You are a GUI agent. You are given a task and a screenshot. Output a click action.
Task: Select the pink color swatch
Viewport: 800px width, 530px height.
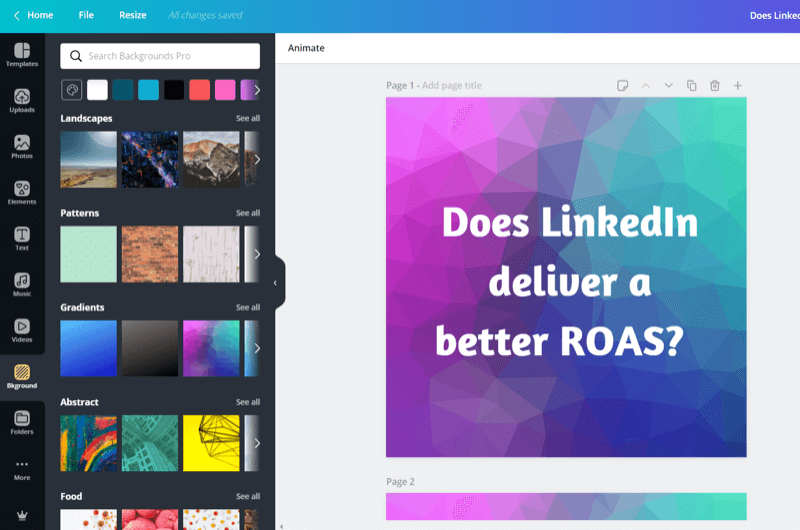[225, 90]
